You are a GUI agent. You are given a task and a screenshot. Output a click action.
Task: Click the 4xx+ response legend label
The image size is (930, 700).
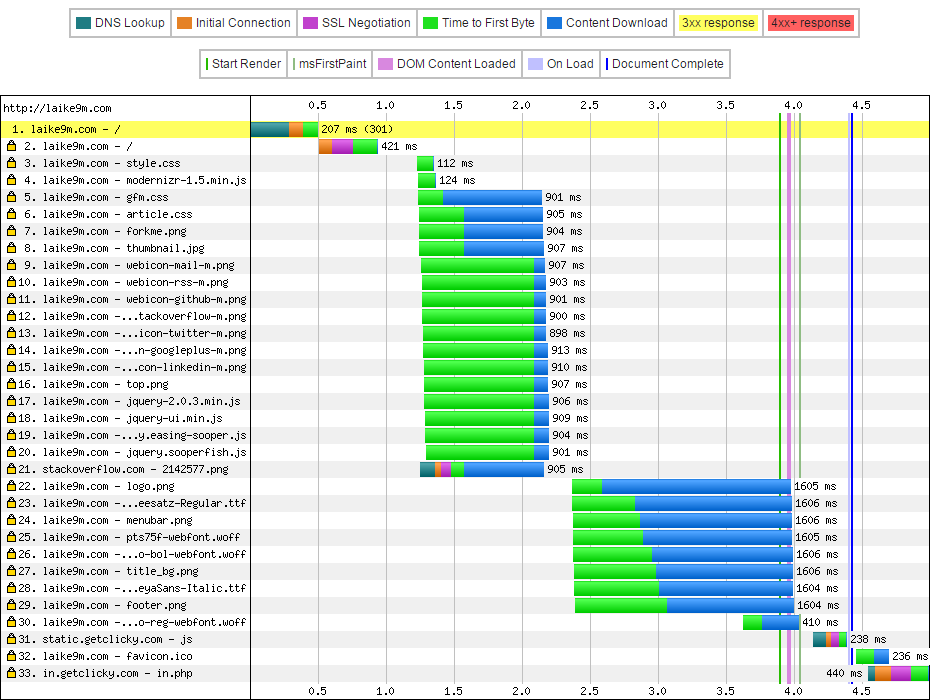(x=811, y=23)
